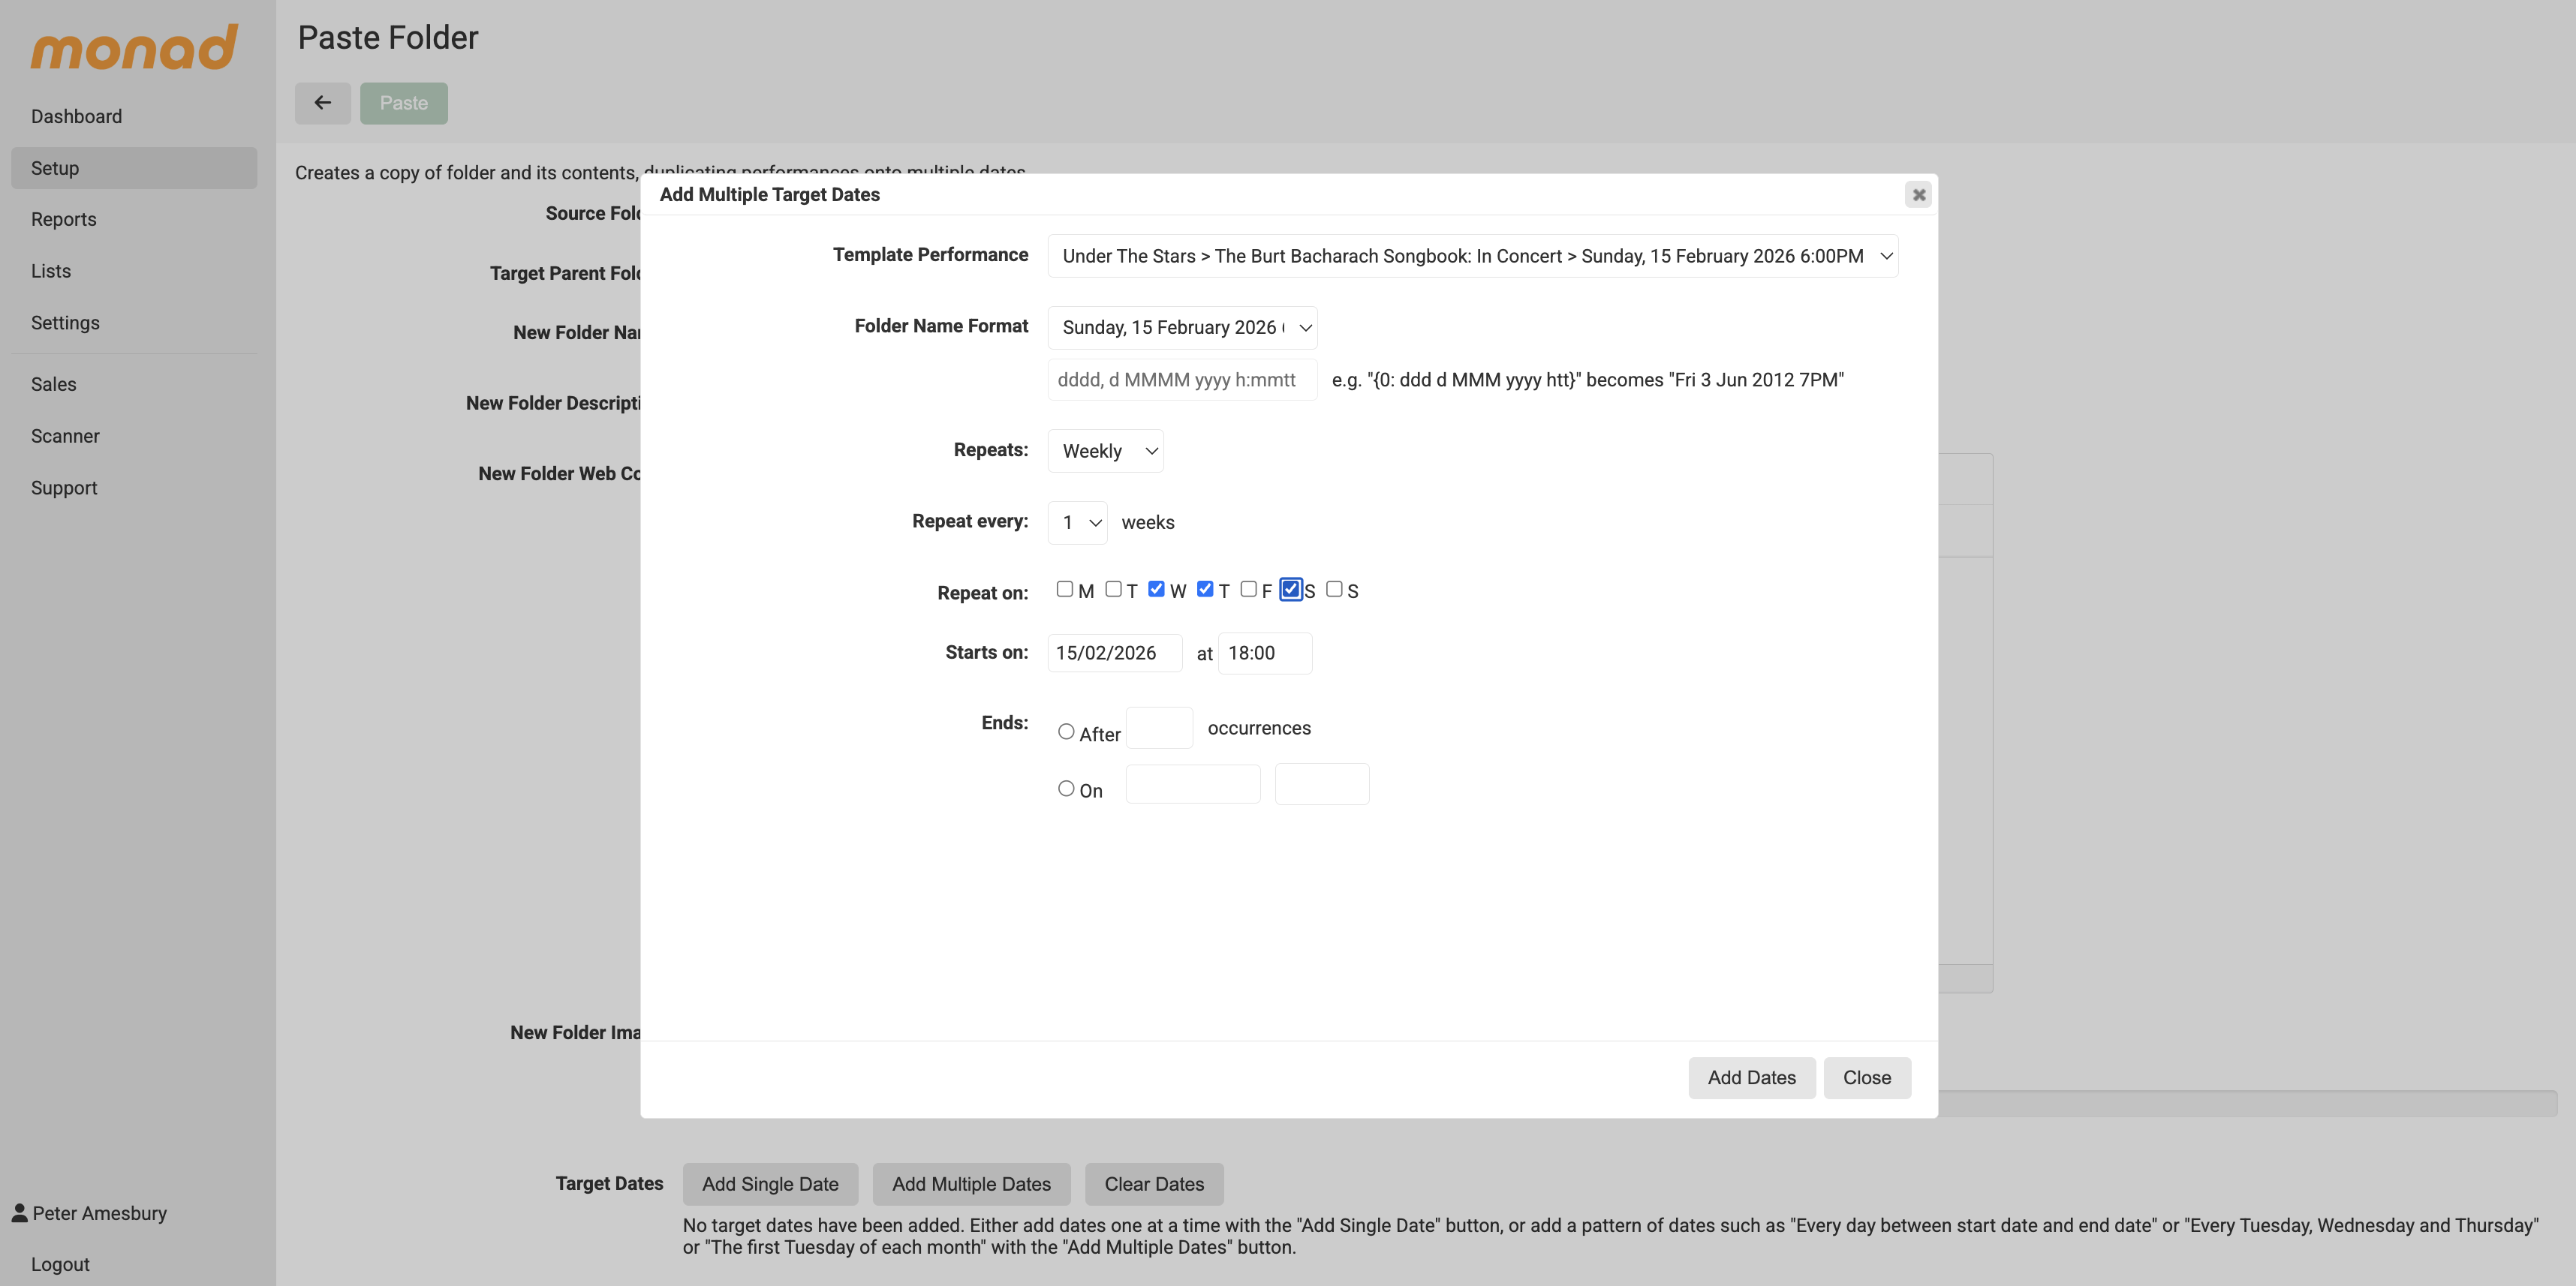Open the Repeats Weekly dropdown
The width and height of the screenshot is (2576, 1286).
coord(1105,451)
